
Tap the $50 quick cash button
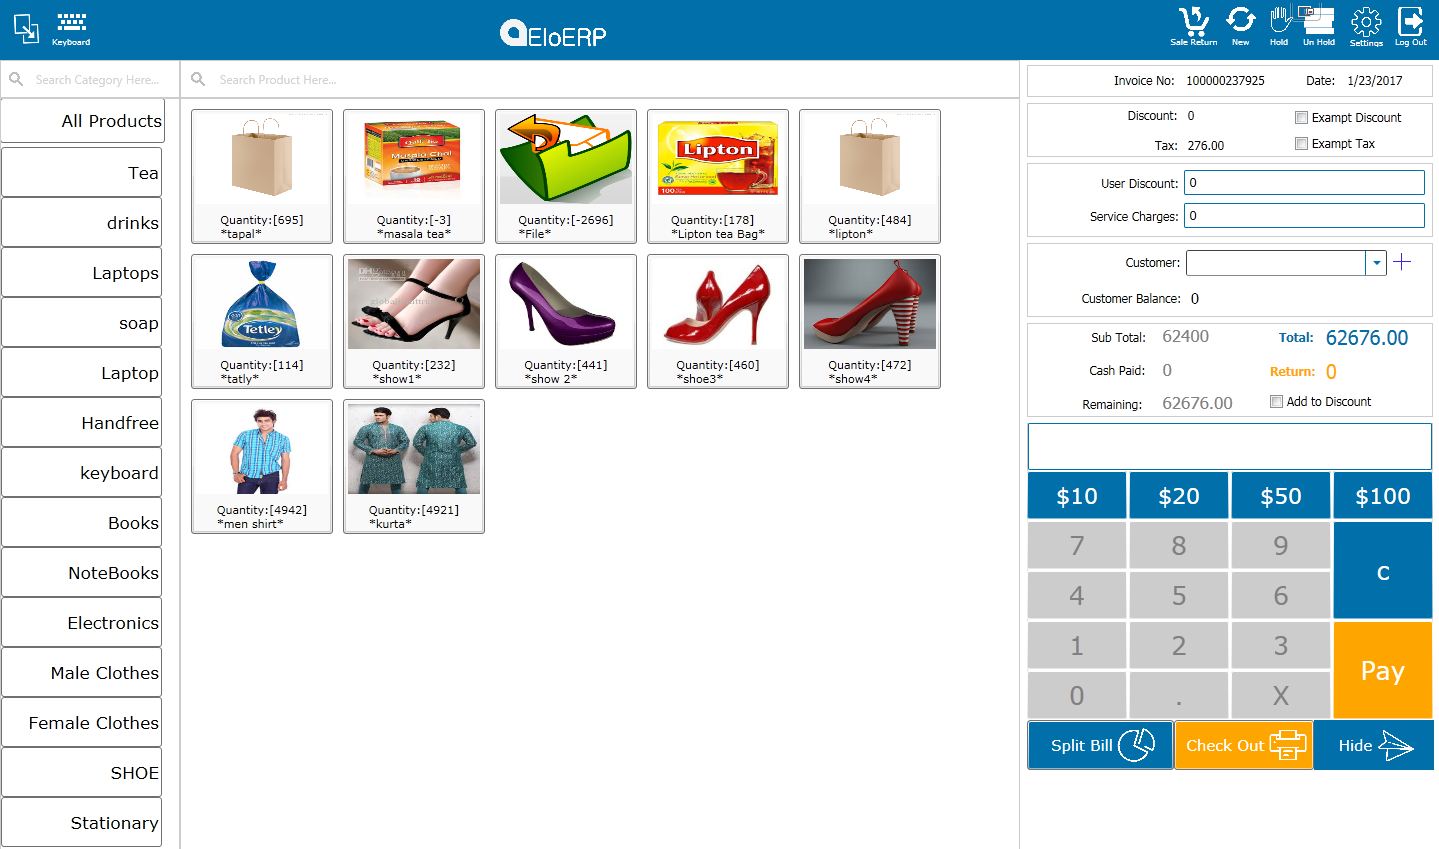coord(1280,496)
